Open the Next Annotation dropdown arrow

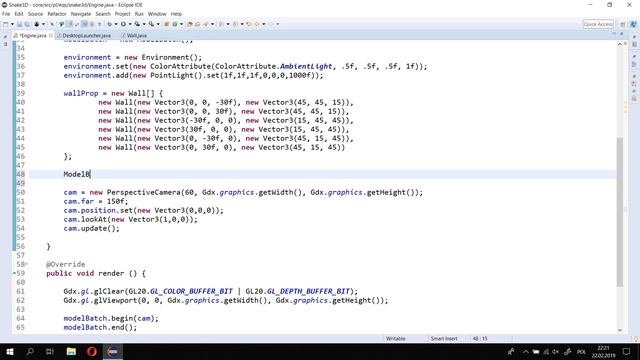tap(228, 24)
